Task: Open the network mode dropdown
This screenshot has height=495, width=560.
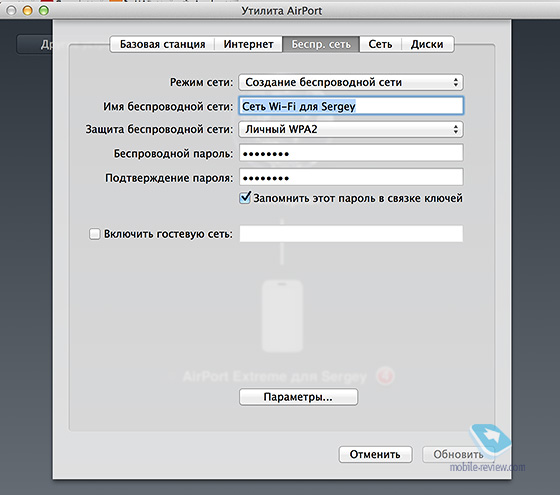Action: pos(351,82)
